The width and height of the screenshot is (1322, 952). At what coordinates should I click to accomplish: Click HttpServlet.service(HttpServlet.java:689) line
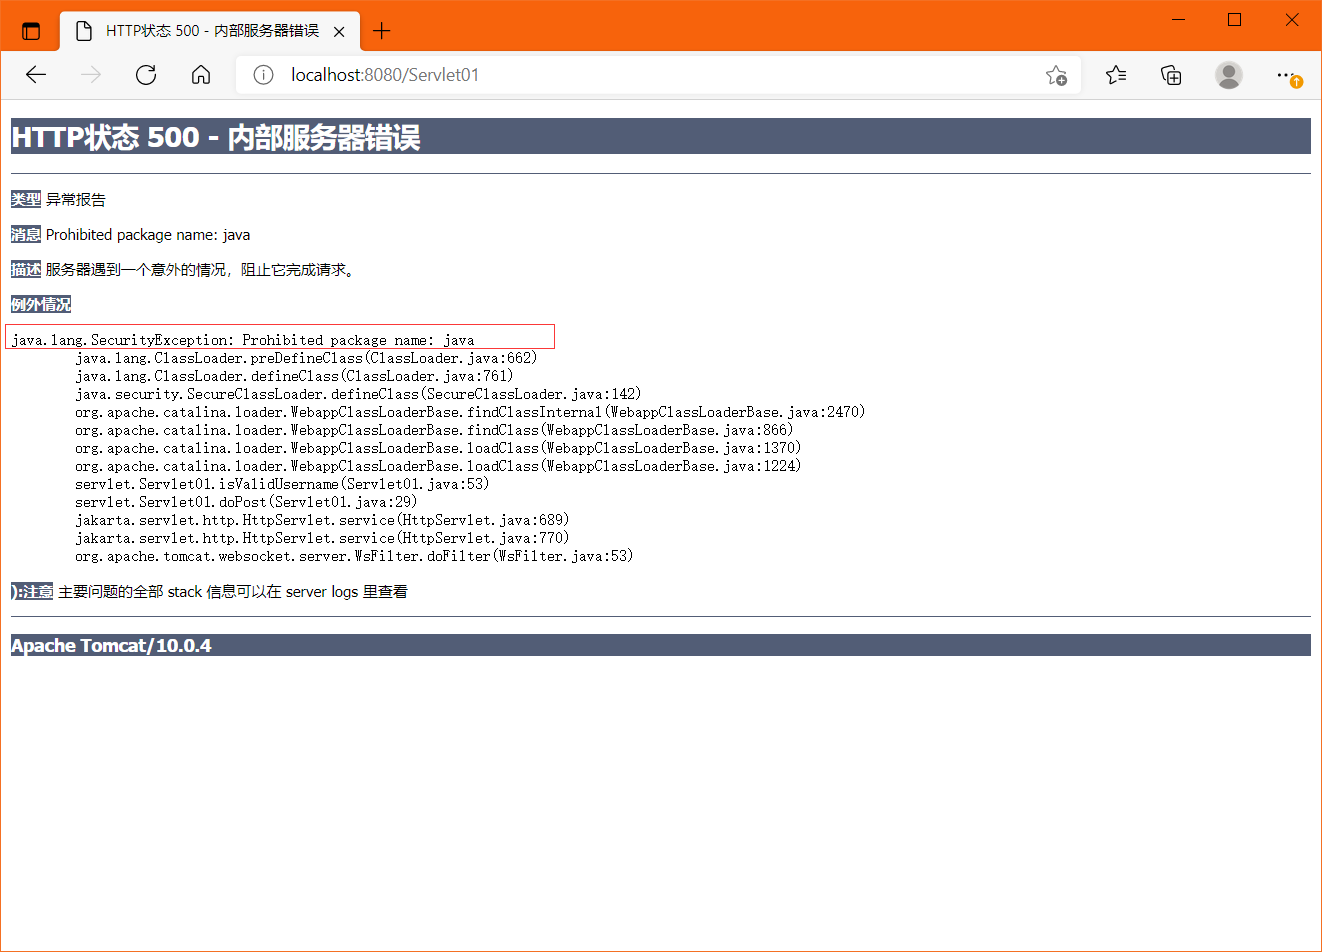point(322,520)
